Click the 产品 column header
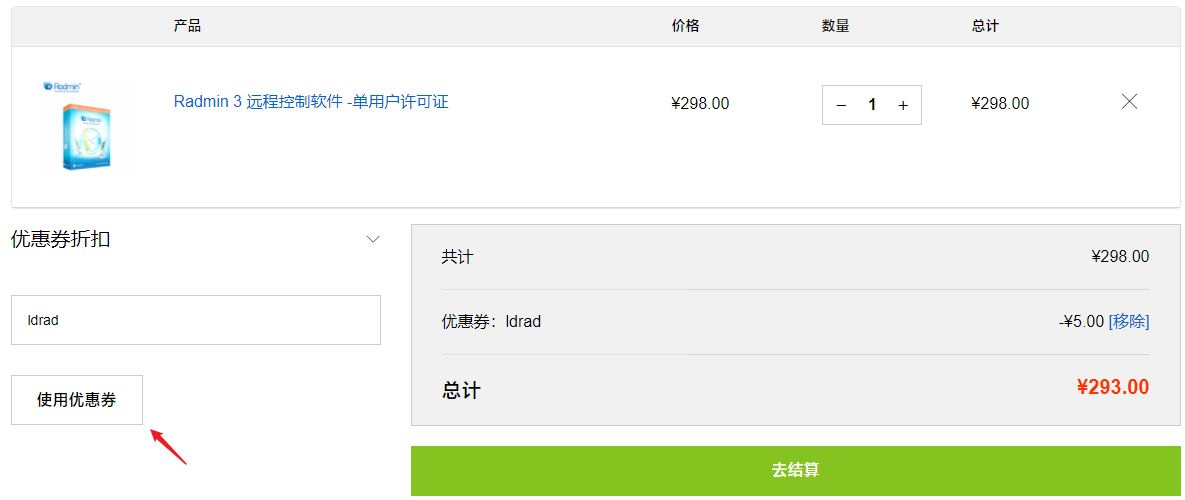The height and width of the screenshot is (500, 1185). click(x=187, y=26)
